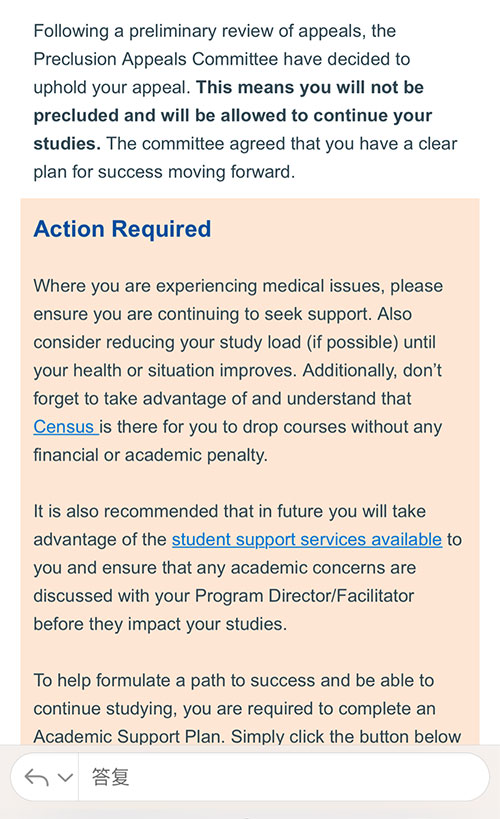The width and height of the screenshot is (500, 819).
Task: Click the 'It is also recommended' sentence
Action: click(229, 511)
